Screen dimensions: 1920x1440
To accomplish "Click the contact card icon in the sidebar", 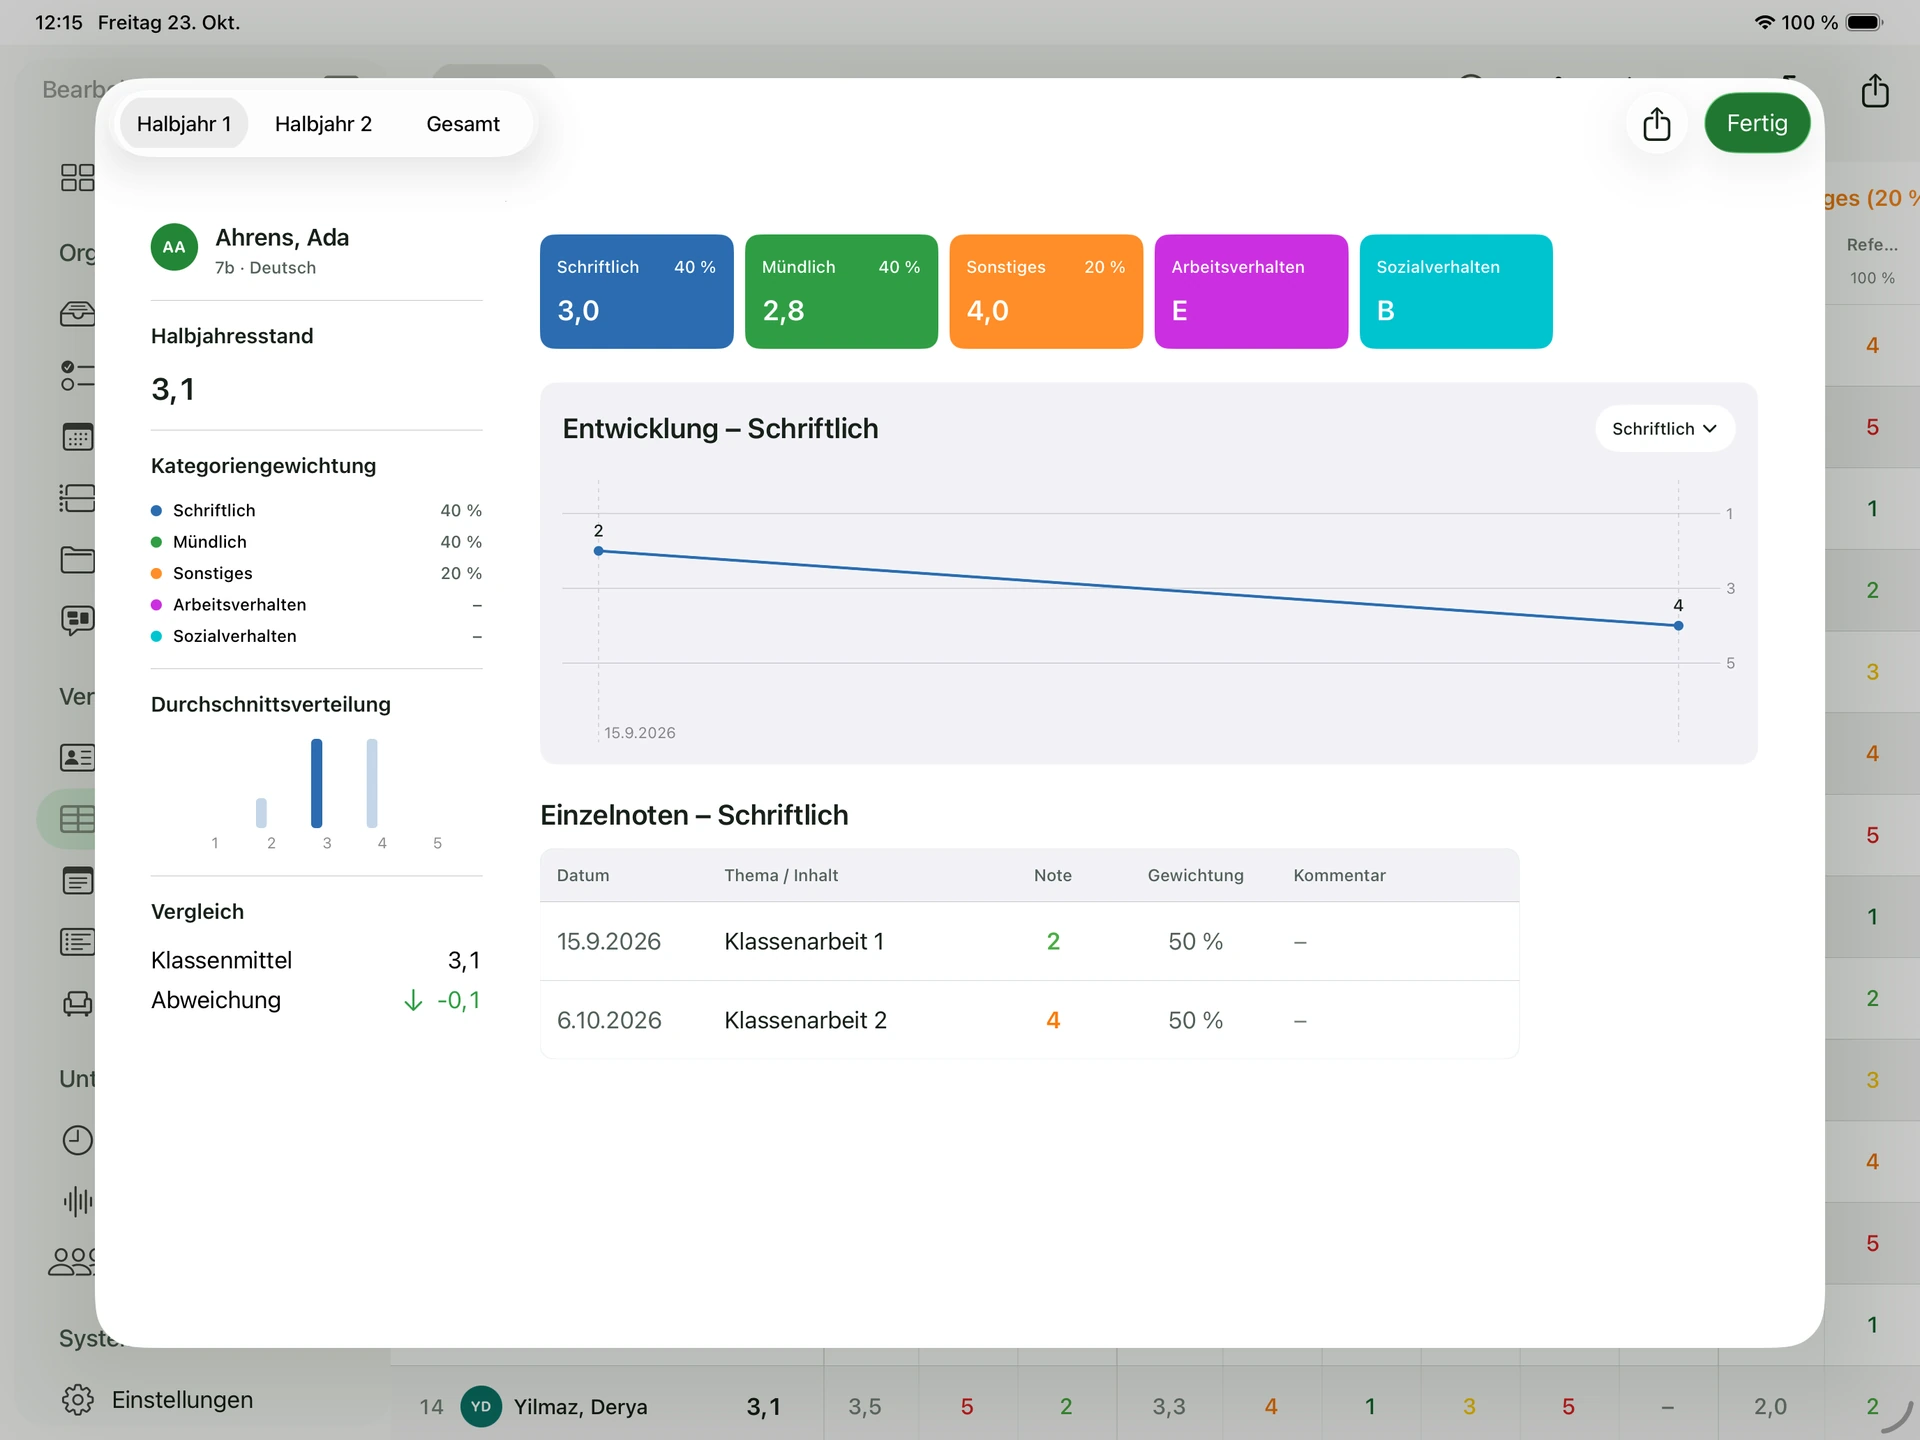I will [78, 758].
